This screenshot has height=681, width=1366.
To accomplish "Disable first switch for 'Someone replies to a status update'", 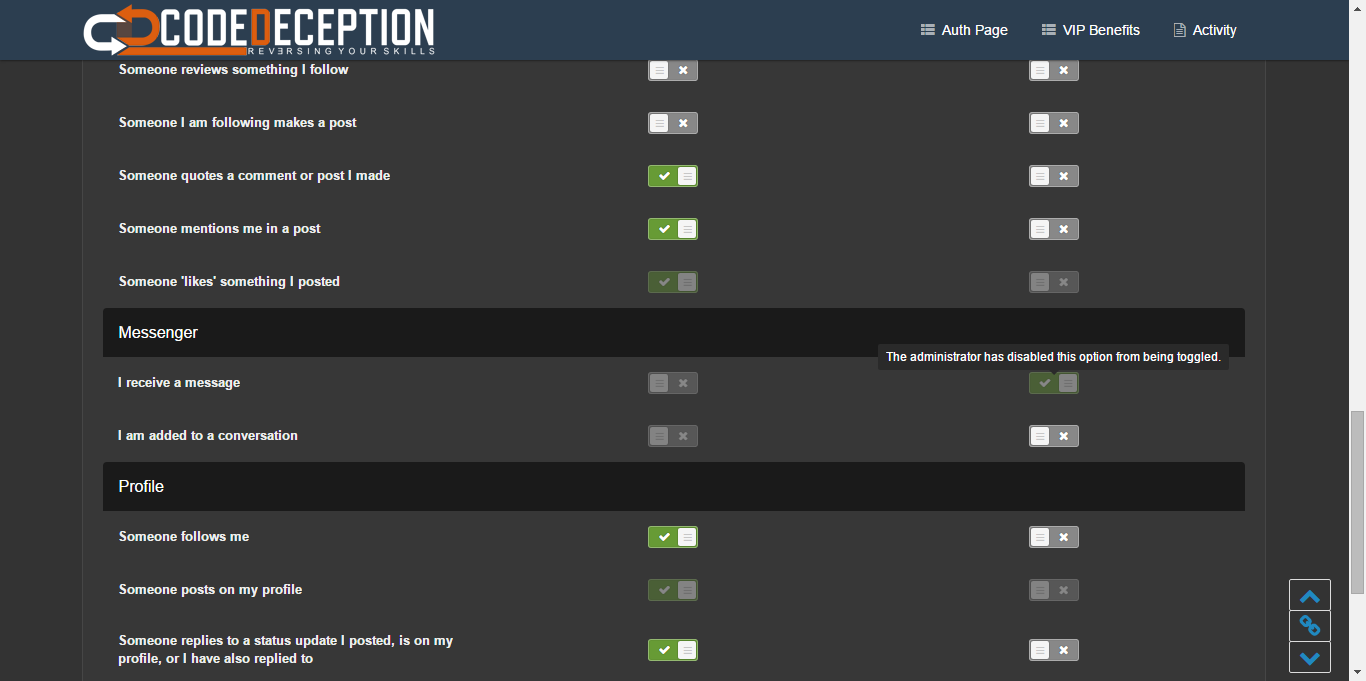I will pos(673,650).
